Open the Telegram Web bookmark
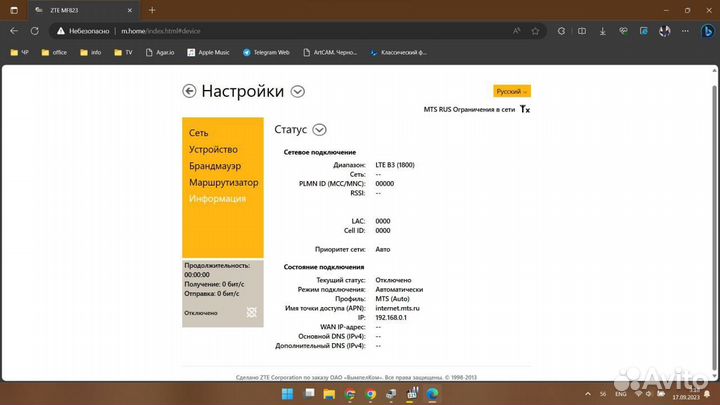720x405 pixels. 266,52
